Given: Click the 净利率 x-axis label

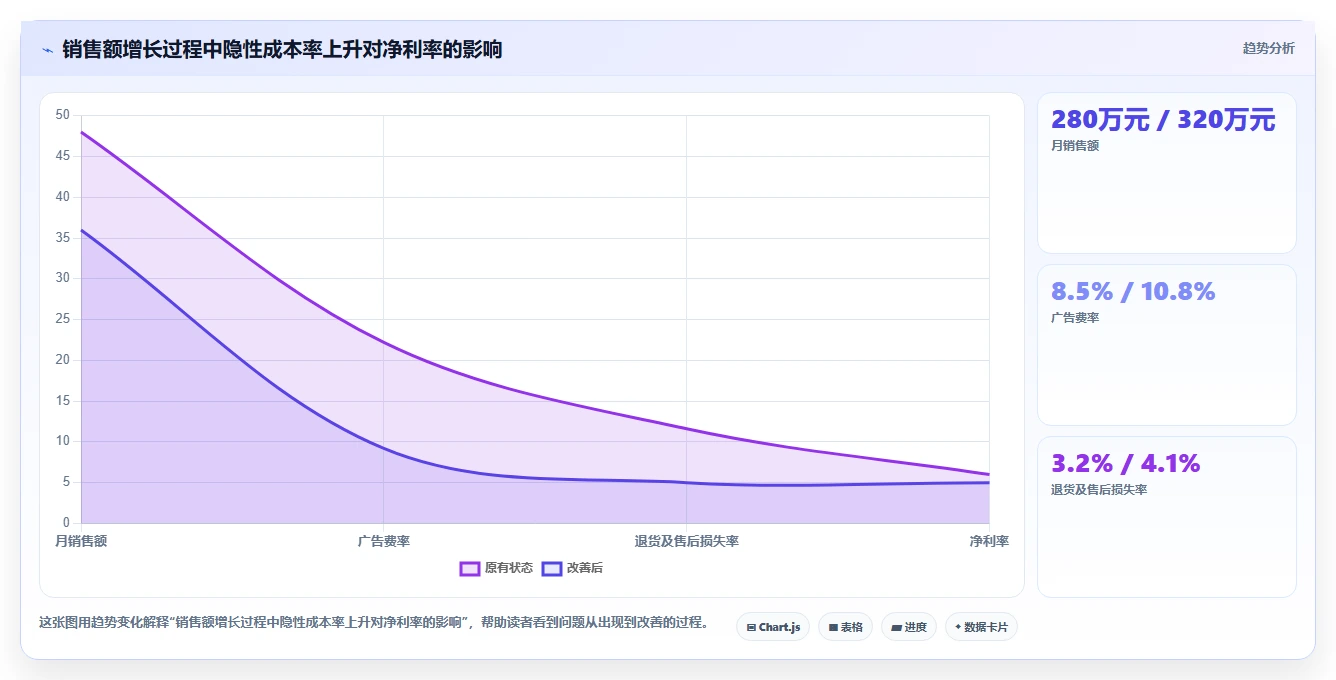Looking at the screenshot, I should pyautogui.click(x=989, y=541).
